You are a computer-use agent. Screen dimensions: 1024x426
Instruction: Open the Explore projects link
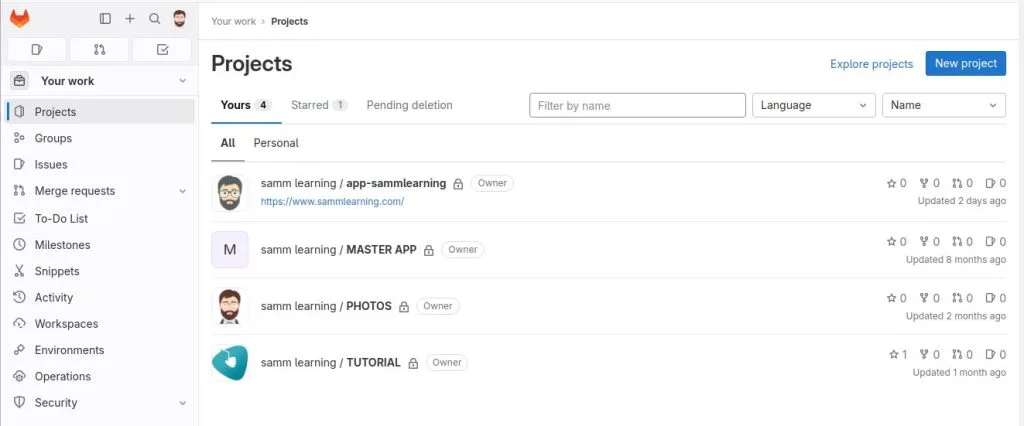871,64
